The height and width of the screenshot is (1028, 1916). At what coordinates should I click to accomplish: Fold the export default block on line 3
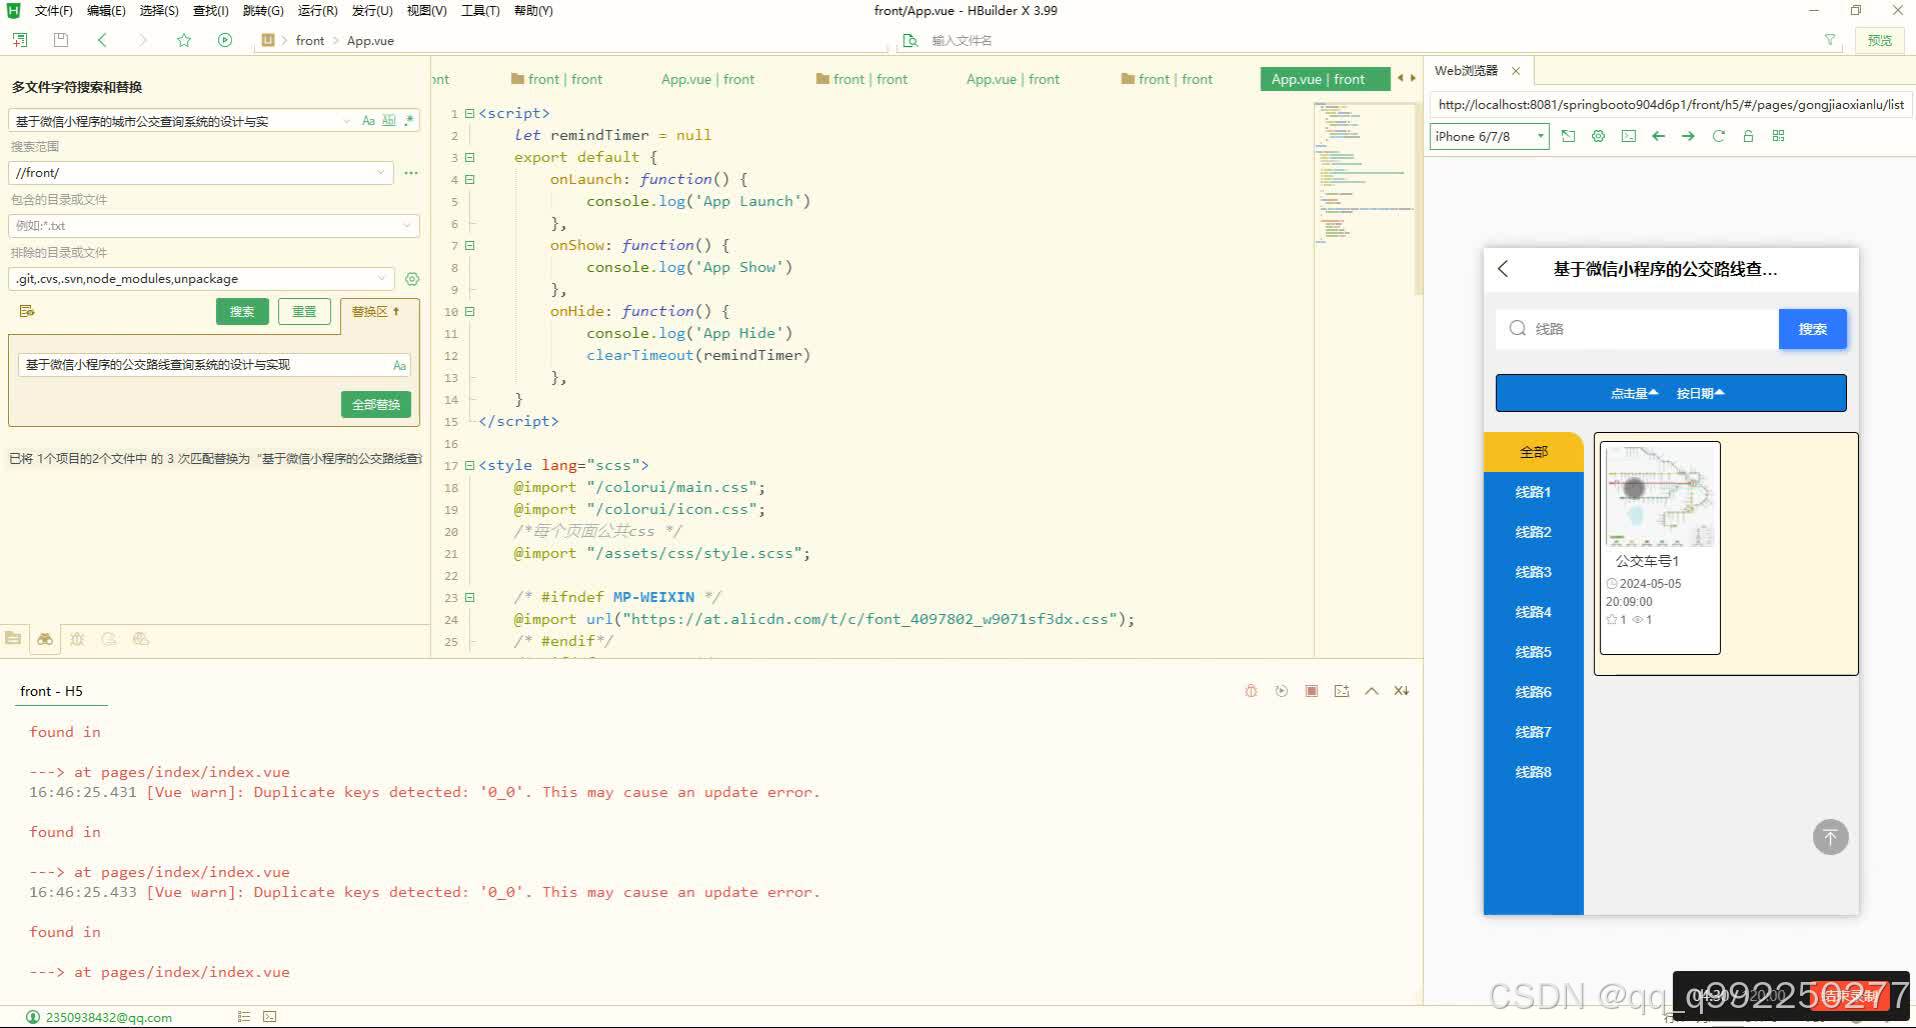pyautogui.click(x=470, y=157)
